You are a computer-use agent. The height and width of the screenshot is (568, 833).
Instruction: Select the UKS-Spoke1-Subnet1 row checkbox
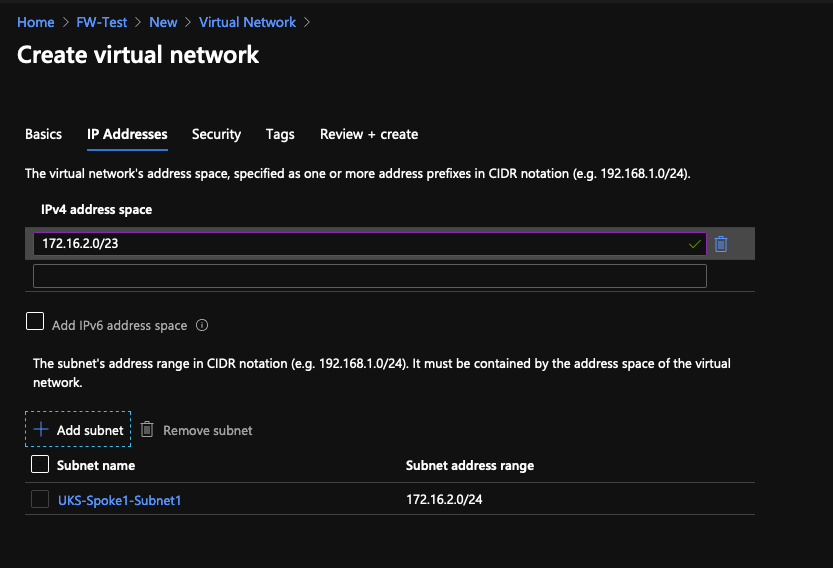point(40,499)
